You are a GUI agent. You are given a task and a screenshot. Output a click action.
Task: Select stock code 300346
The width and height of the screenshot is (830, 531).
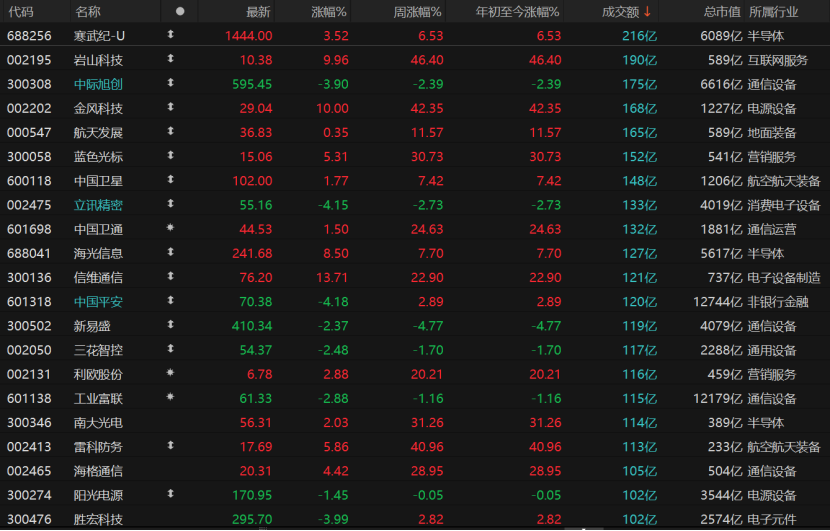[29, 423]
